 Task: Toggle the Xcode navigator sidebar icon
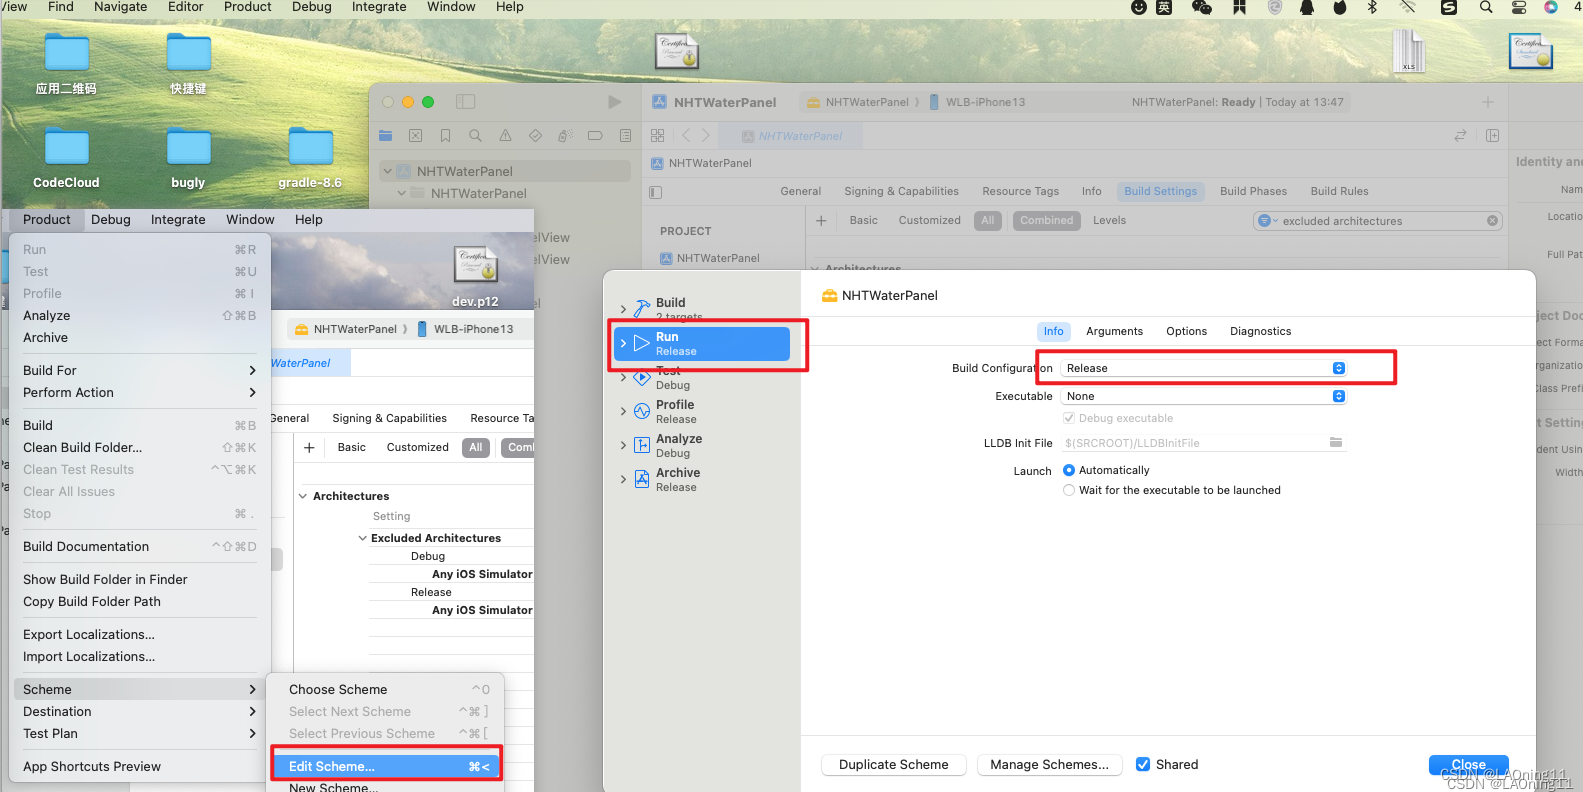[x=465, y=102]
